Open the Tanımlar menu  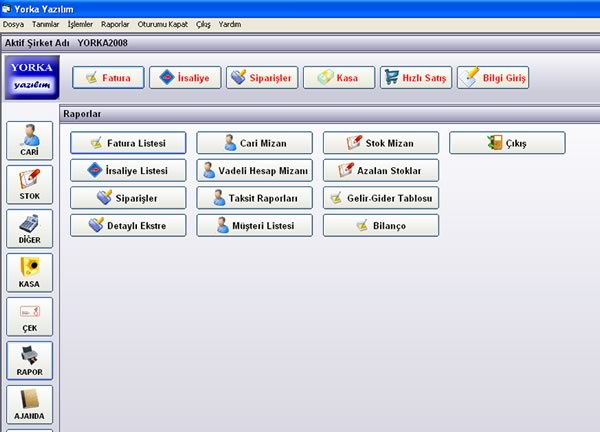point(46,24)
